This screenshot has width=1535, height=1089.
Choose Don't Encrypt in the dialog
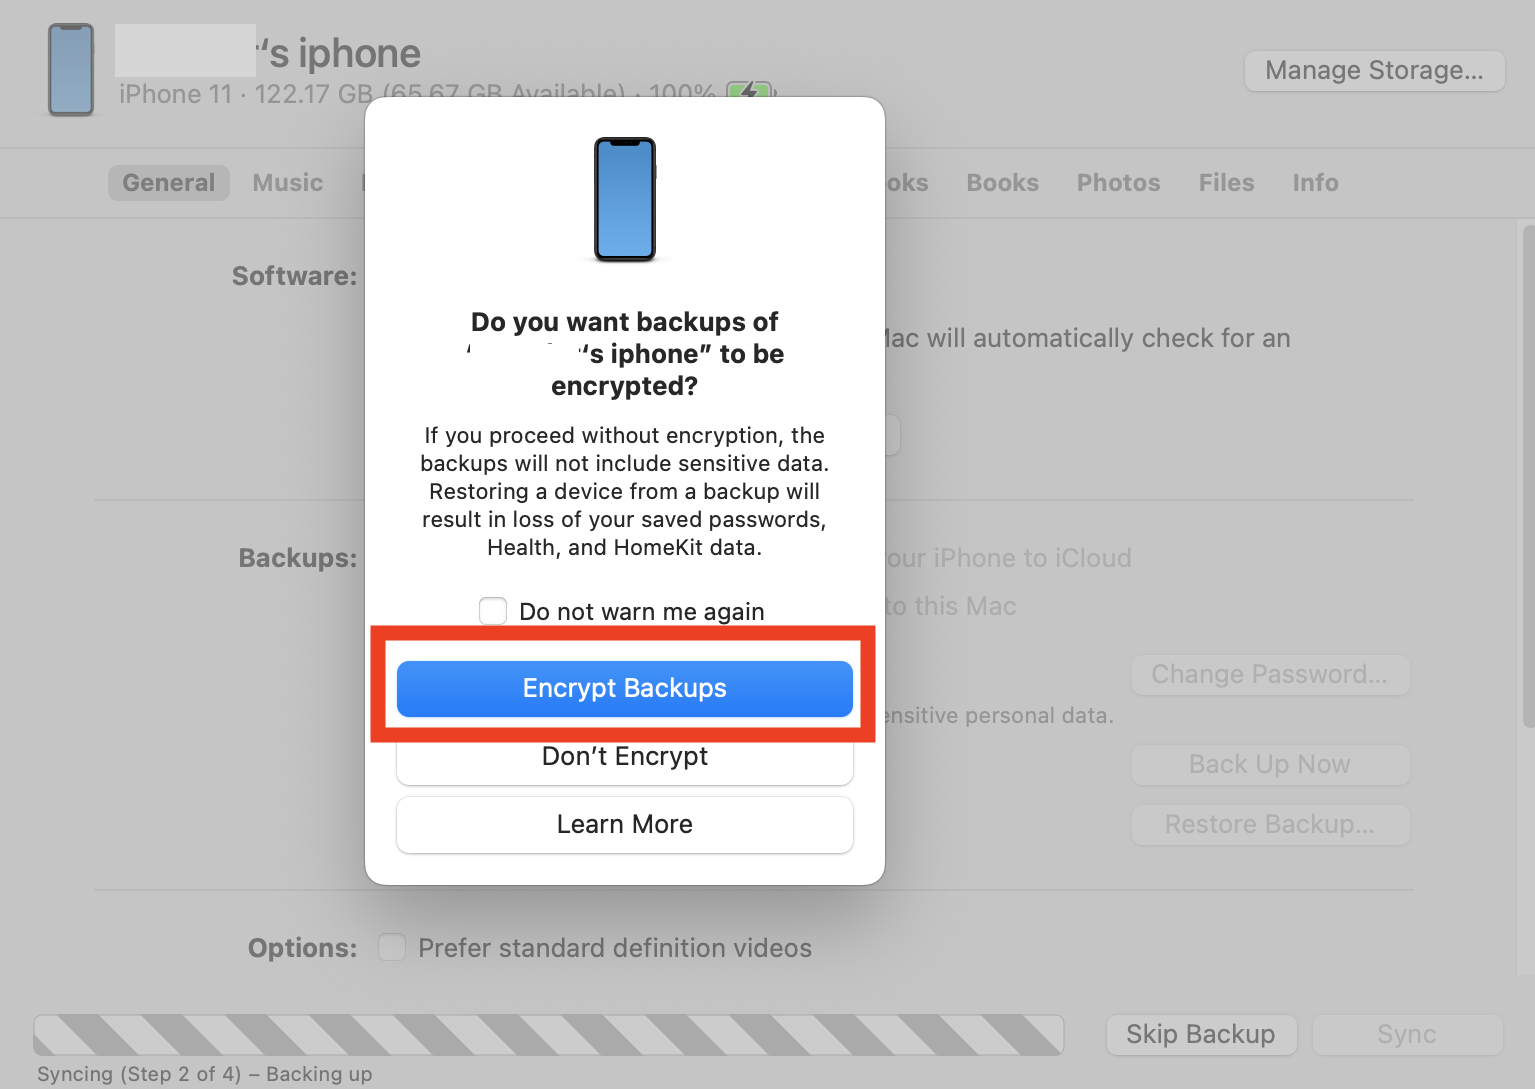(625, 758)
